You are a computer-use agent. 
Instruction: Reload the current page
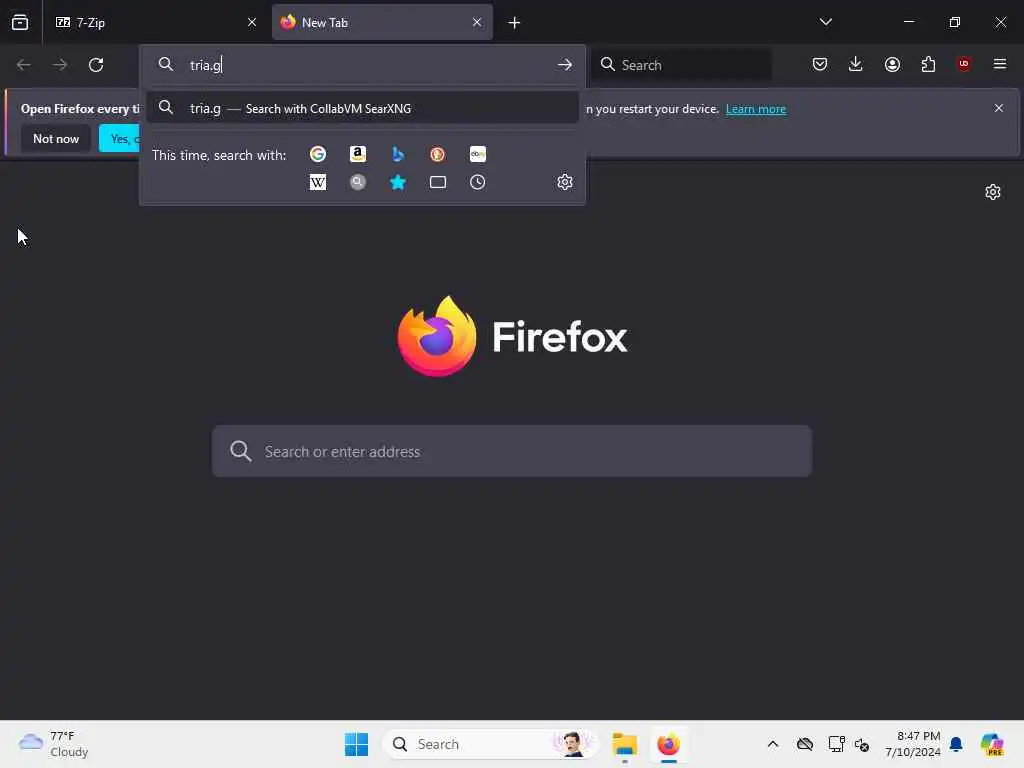96,65
